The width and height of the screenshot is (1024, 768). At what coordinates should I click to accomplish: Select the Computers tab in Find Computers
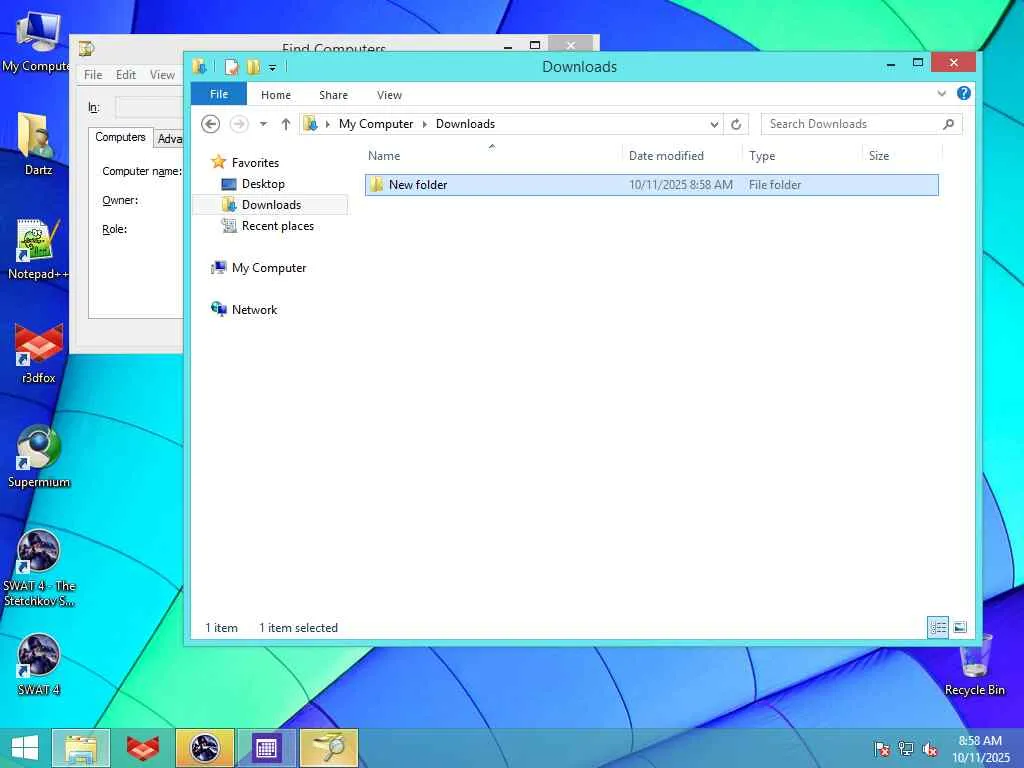coord(120,137)
